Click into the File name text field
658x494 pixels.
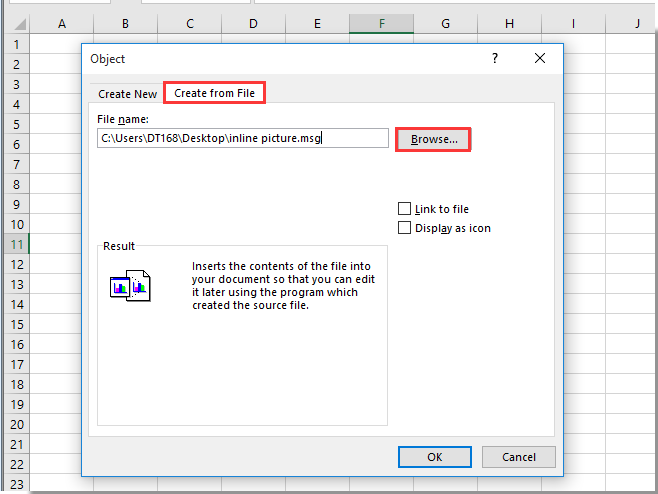coord(242,139)
